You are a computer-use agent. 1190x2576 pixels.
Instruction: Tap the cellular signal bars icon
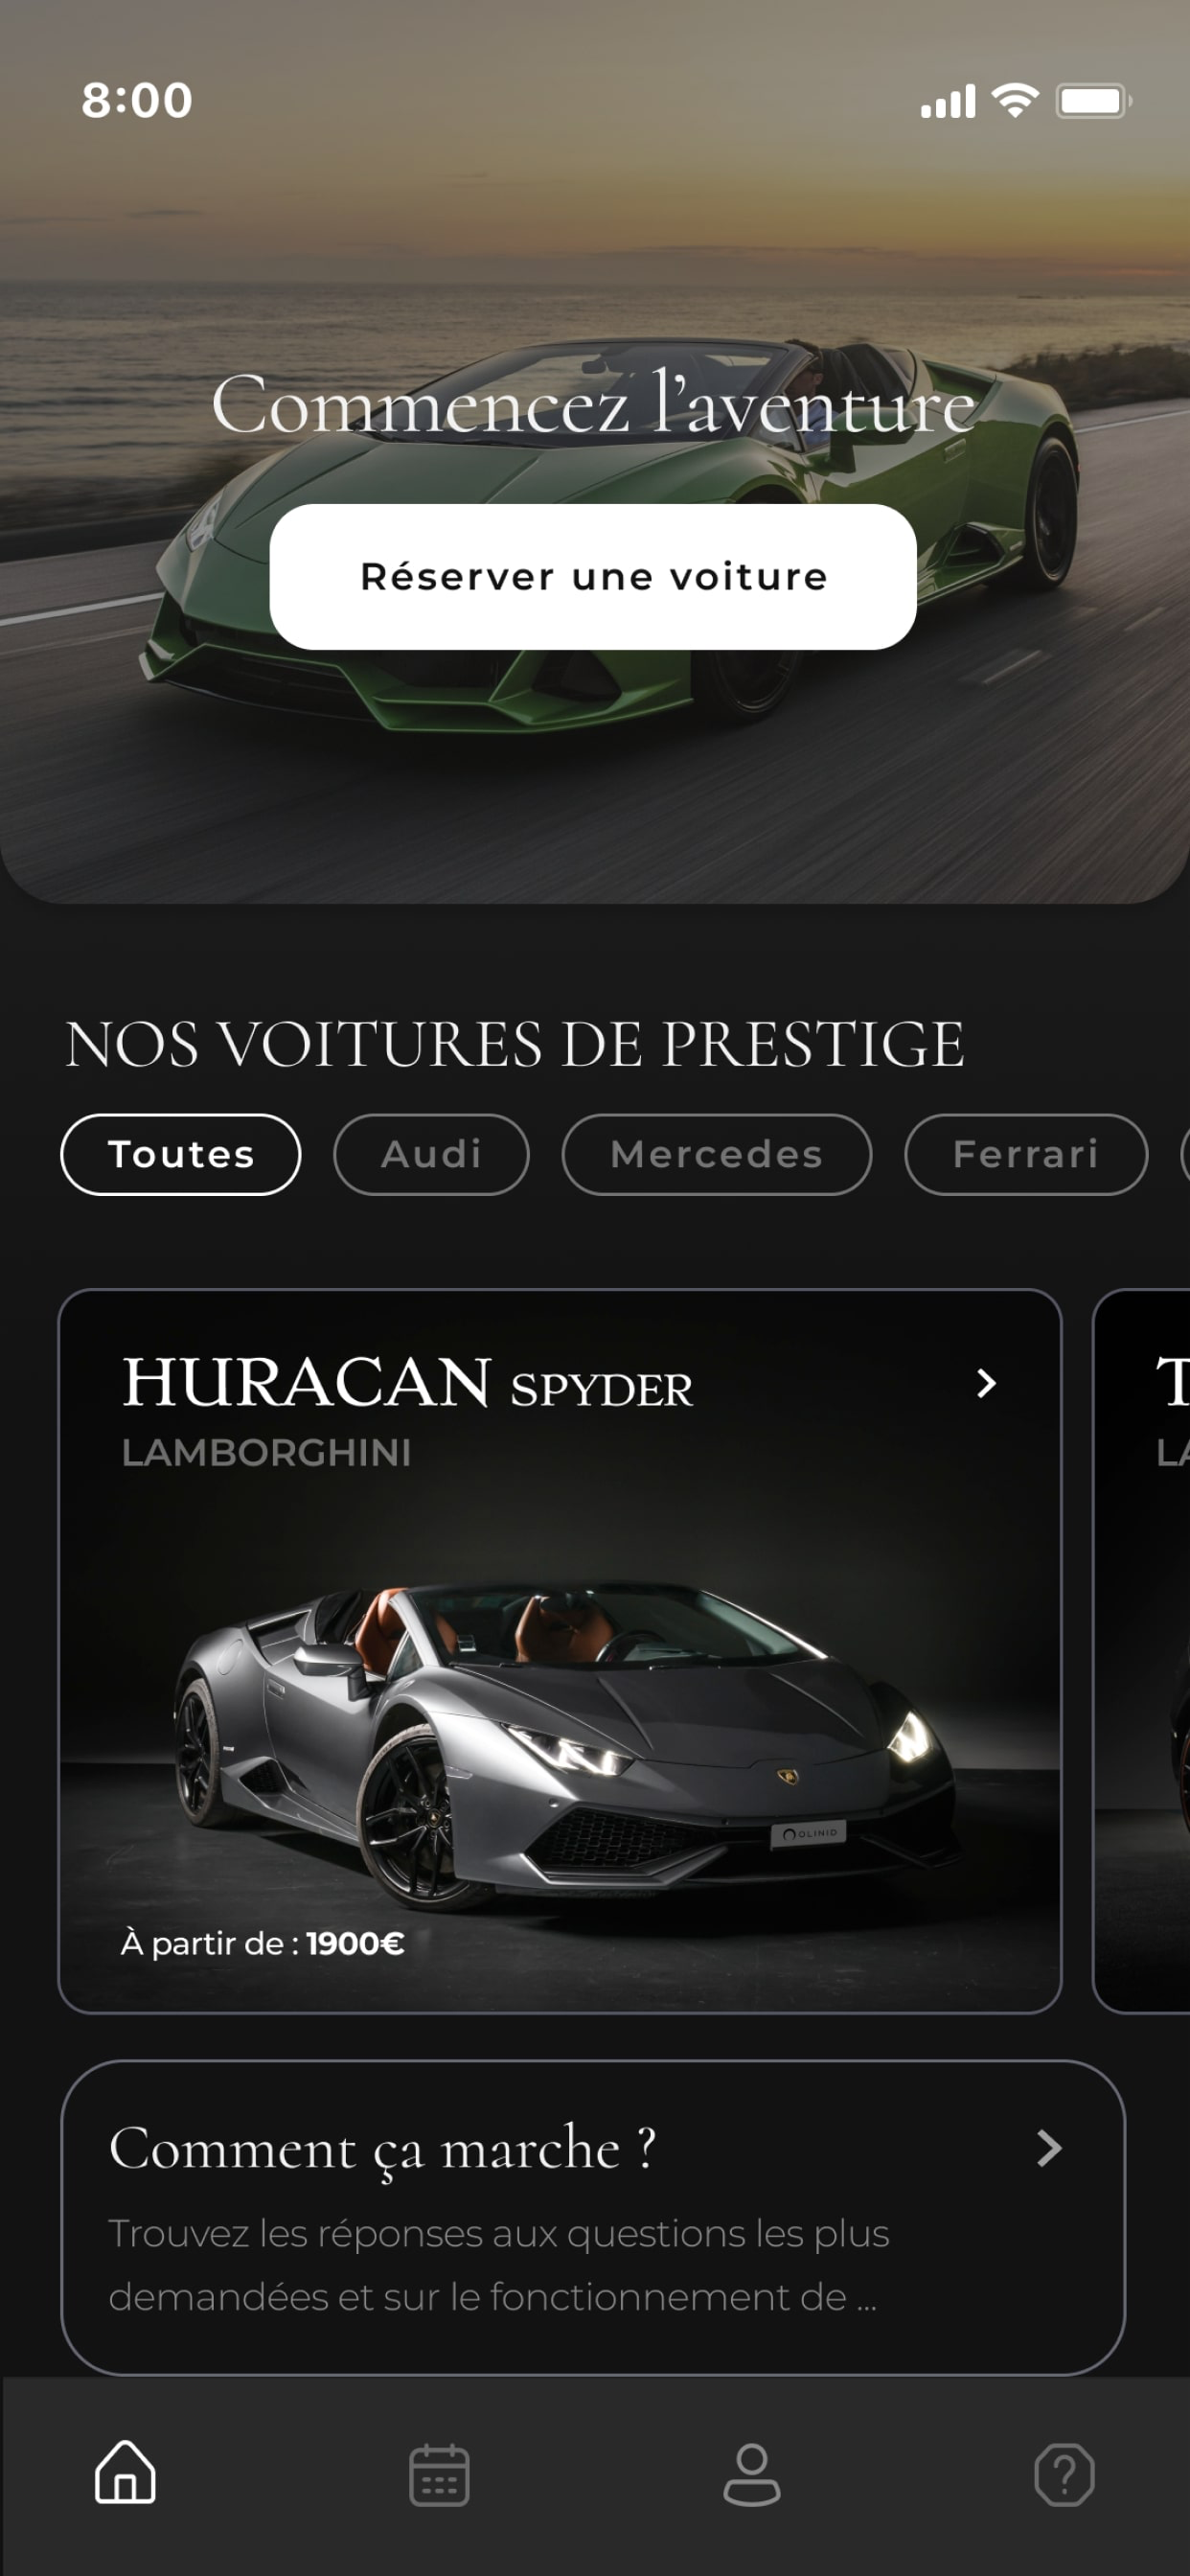[x=948, y=101]
